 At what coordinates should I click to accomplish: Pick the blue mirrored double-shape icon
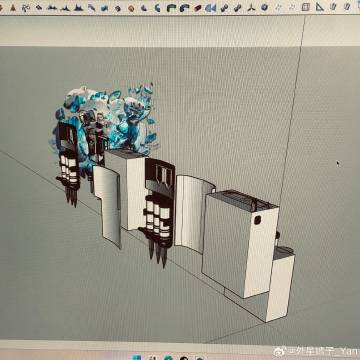[x=210, y=8]
